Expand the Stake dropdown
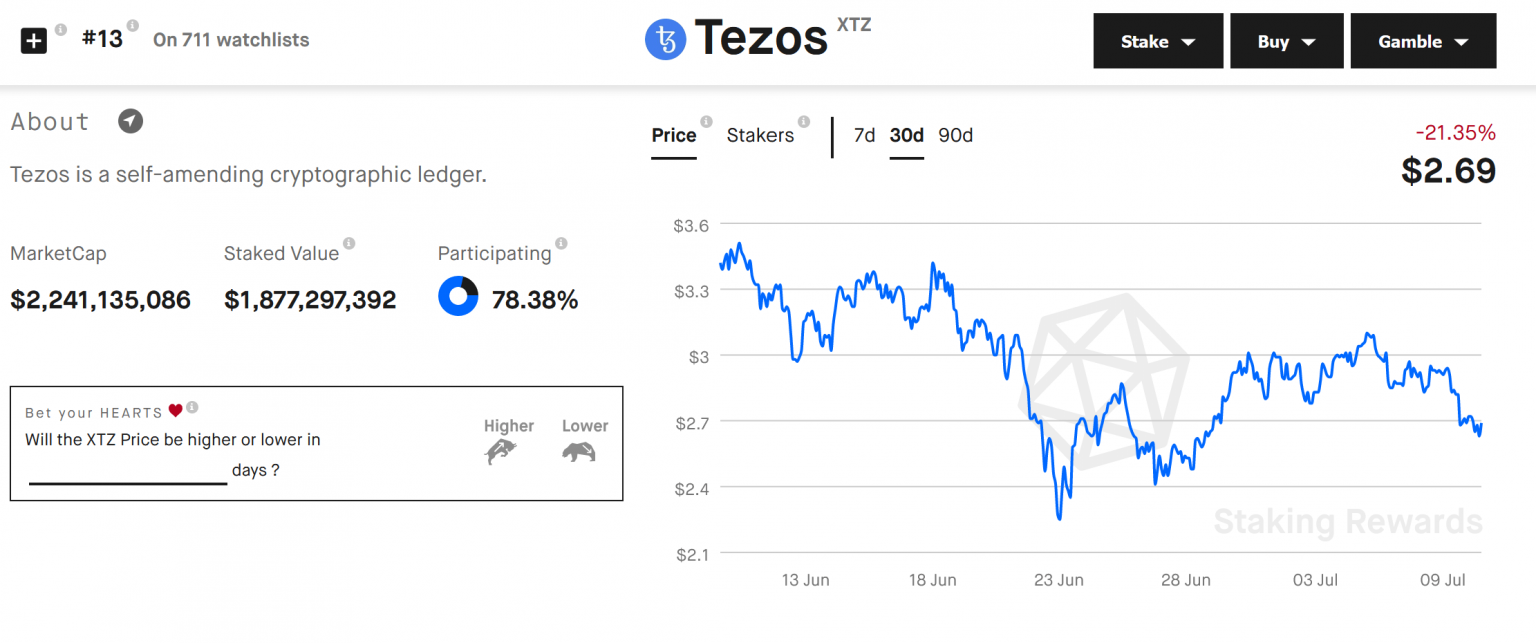Image resolution: width=1536 pixels, height=643 pixels. 1157,41
